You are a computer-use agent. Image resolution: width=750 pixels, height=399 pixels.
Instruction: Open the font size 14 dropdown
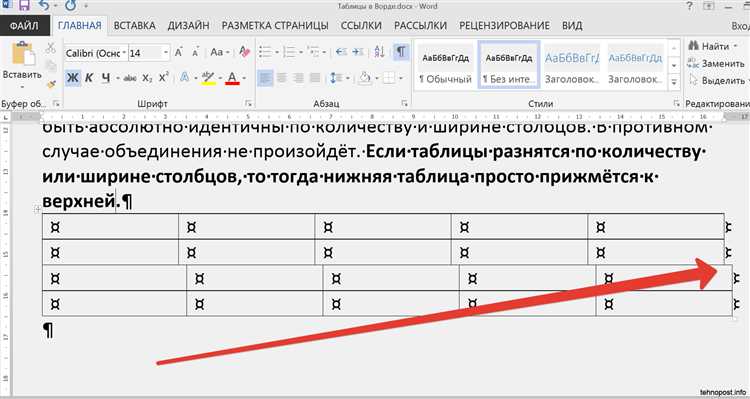click(x=166, y=53)
